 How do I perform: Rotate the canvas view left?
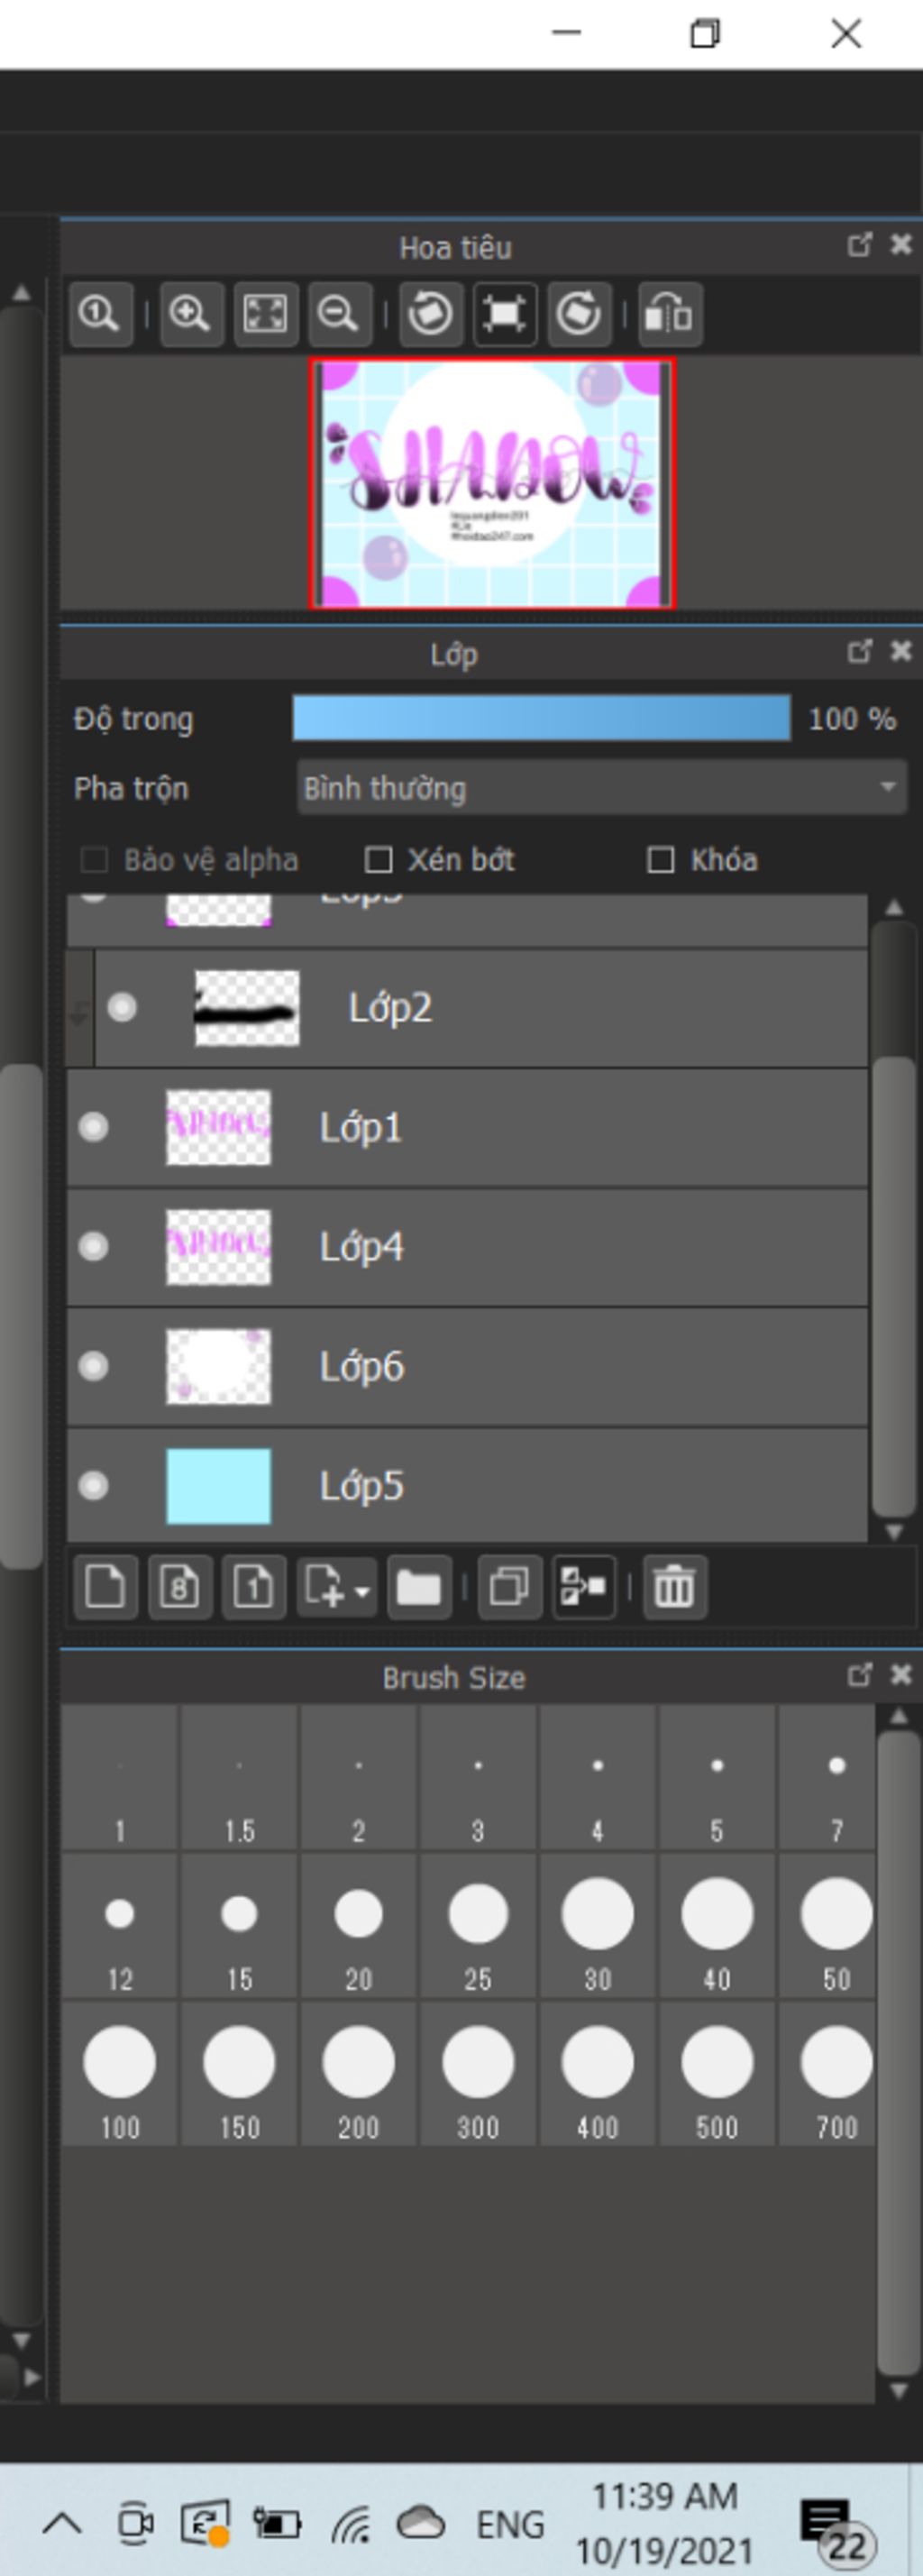[430, 315]
